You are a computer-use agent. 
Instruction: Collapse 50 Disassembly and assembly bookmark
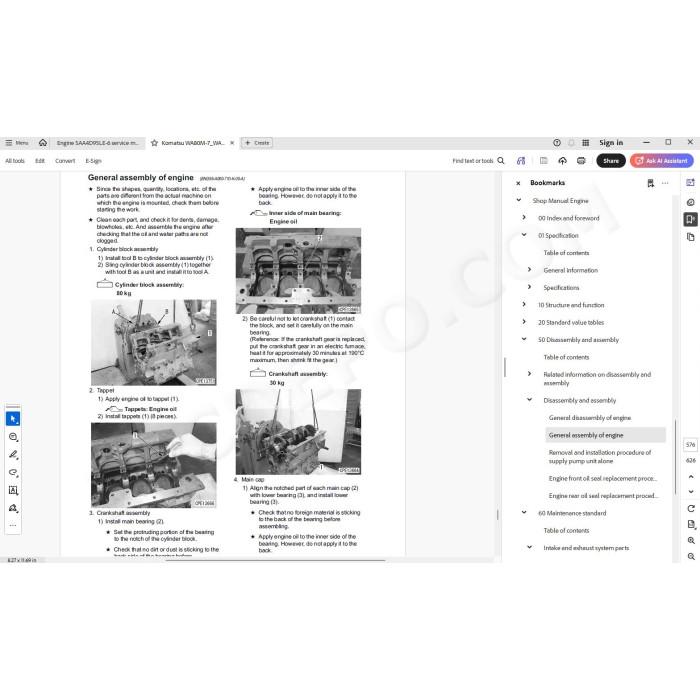[x=524, y=339]
